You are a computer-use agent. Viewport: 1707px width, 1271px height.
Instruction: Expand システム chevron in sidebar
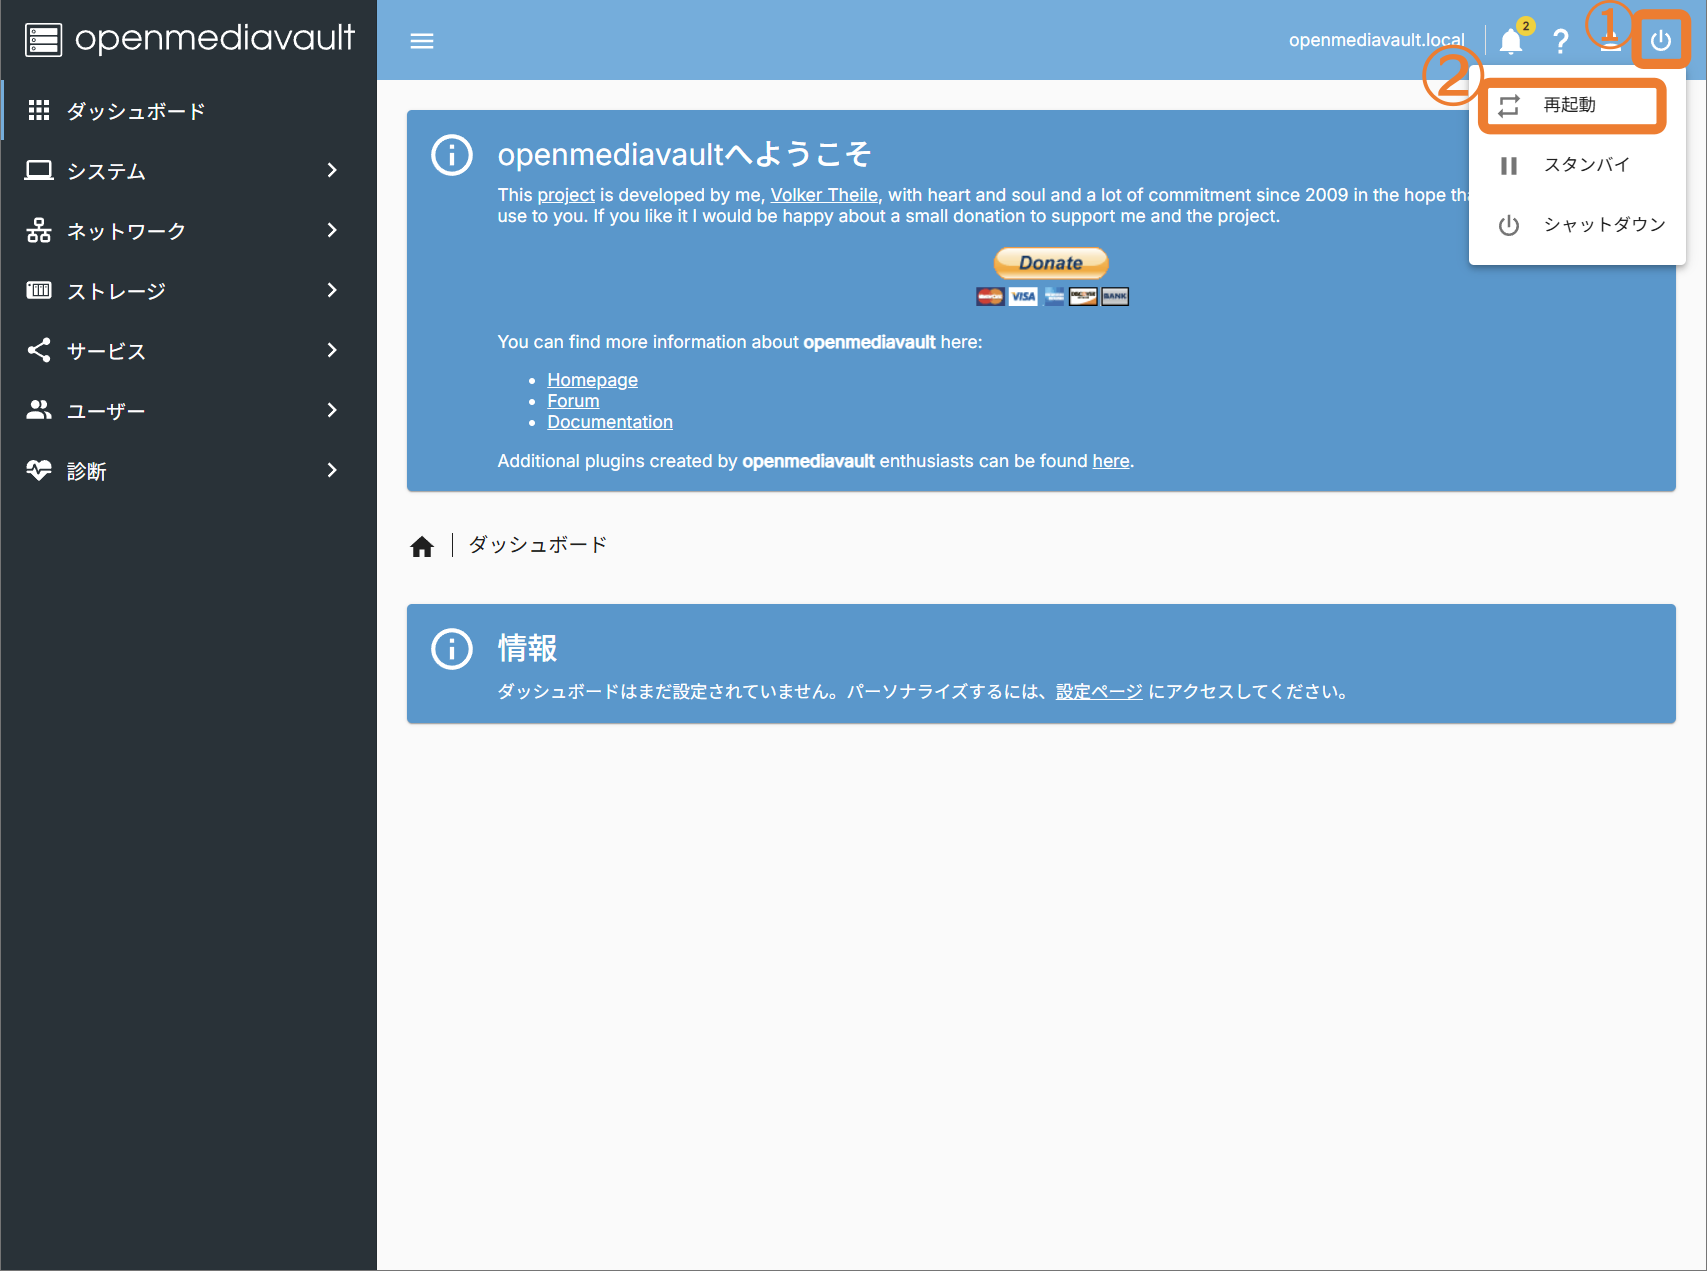(x=332, y=171)
